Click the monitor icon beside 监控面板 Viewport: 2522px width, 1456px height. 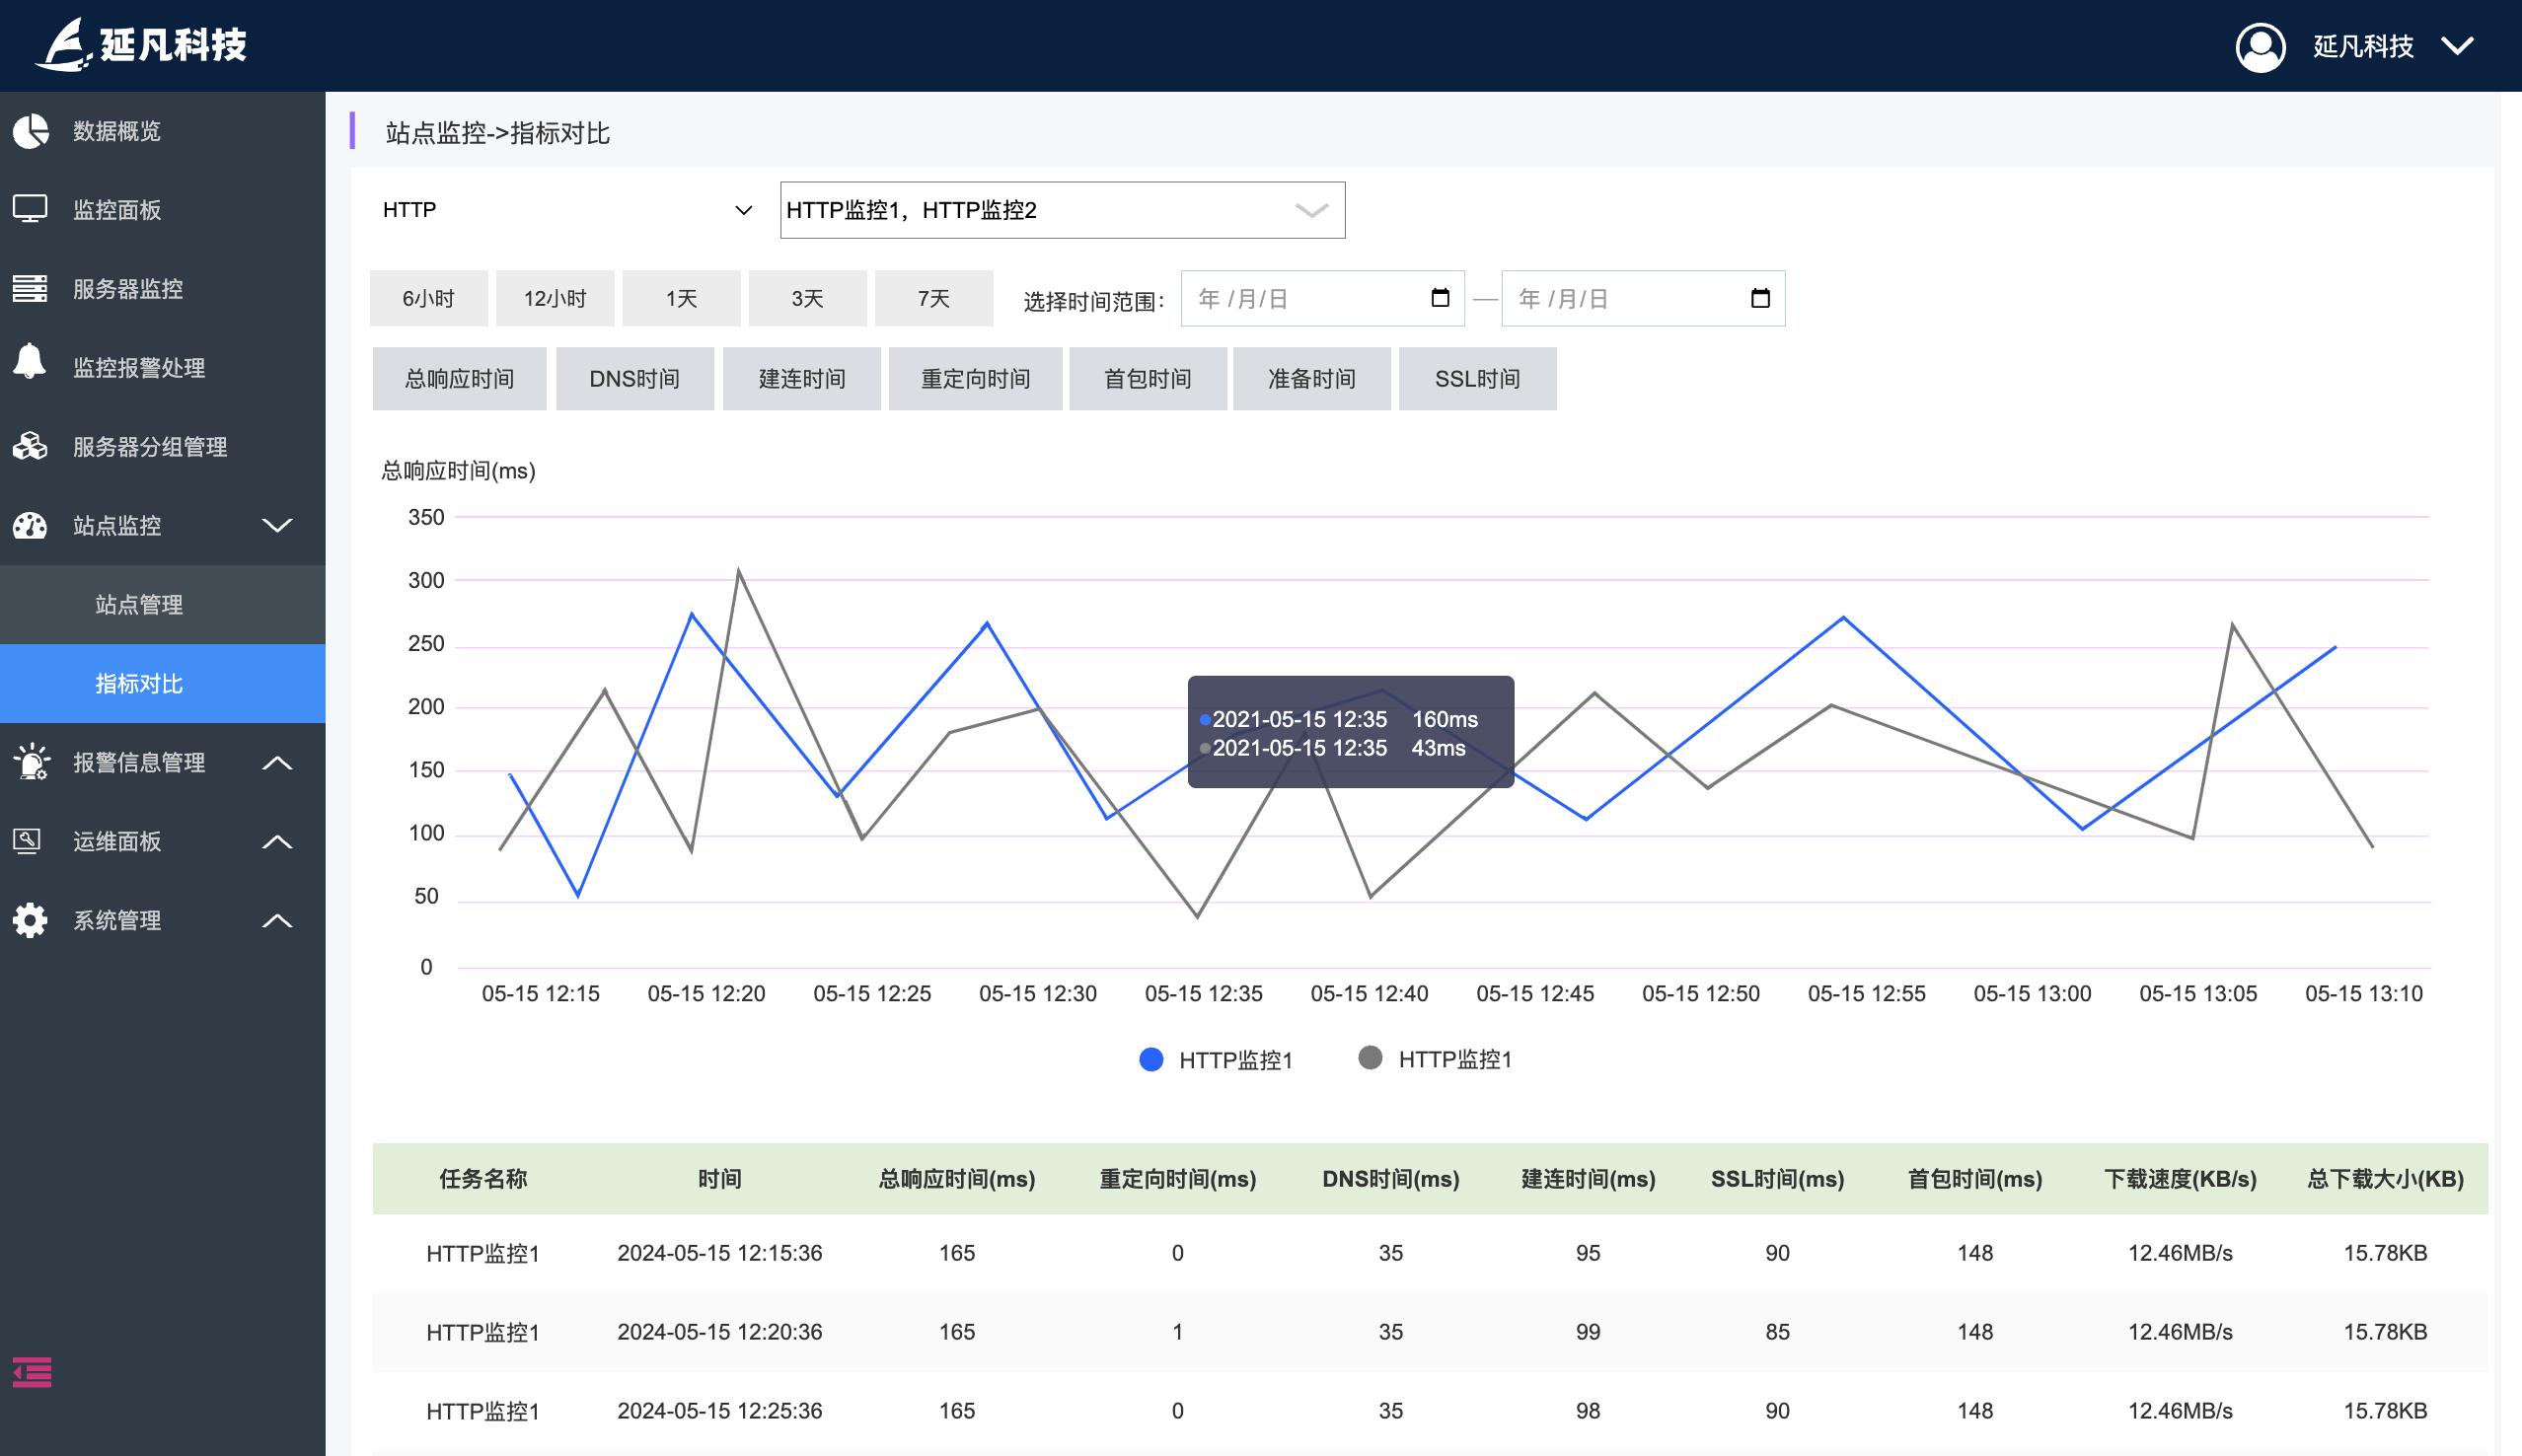[30, 209]
